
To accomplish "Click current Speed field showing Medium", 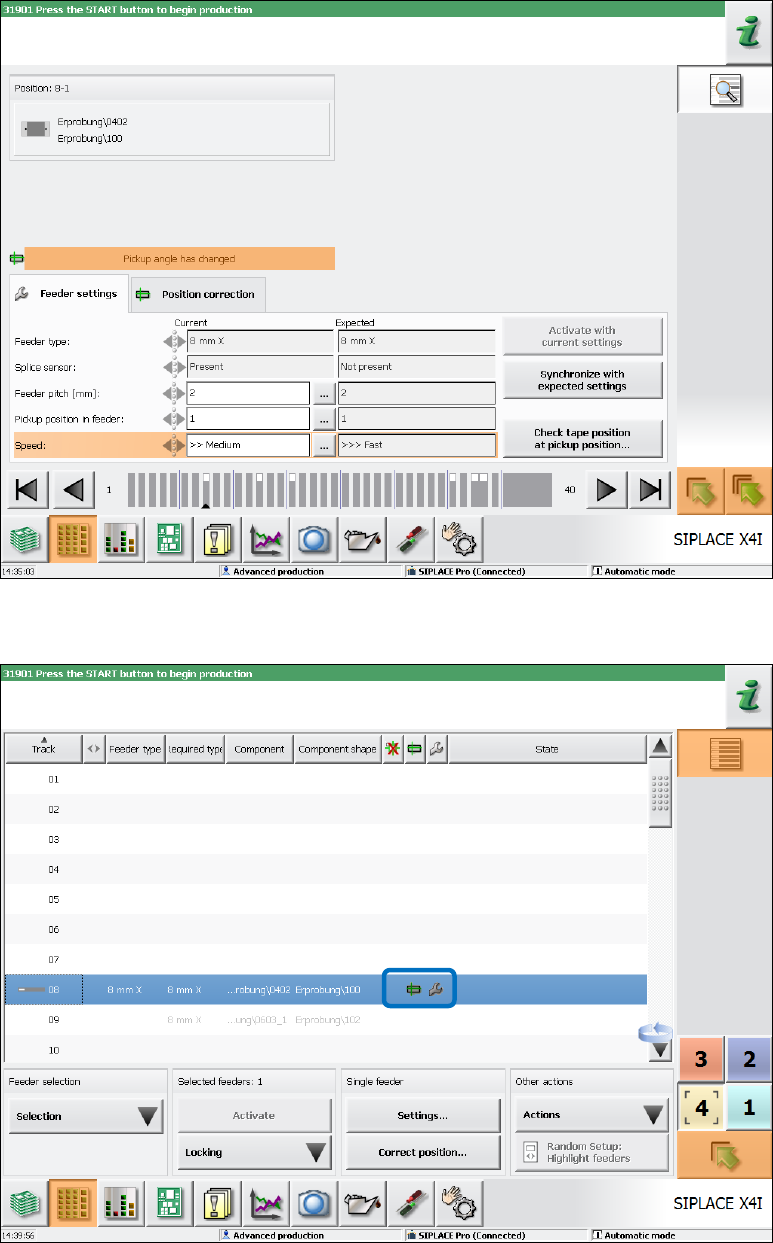I will coord(248,445).
